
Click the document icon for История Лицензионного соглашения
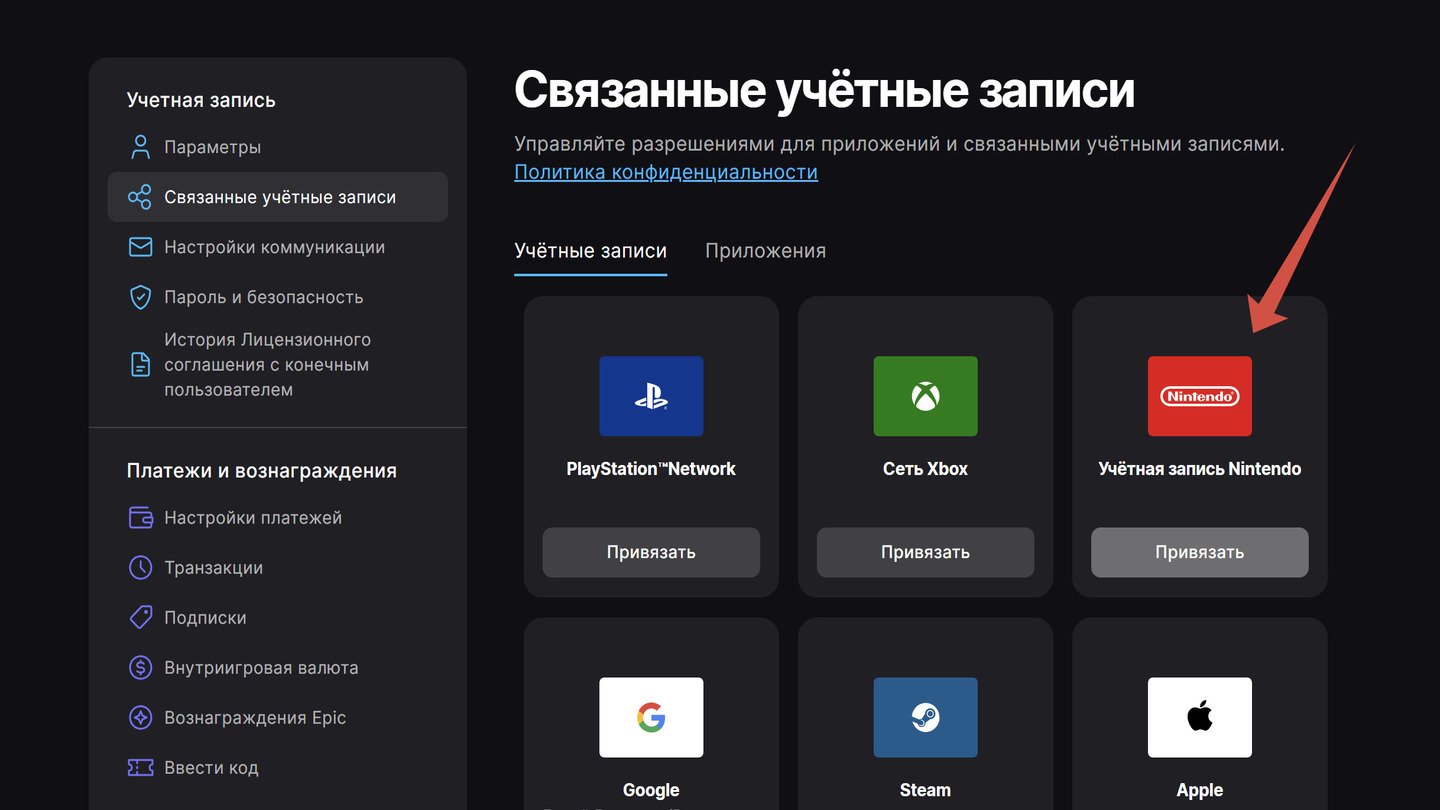pos(140,365)
